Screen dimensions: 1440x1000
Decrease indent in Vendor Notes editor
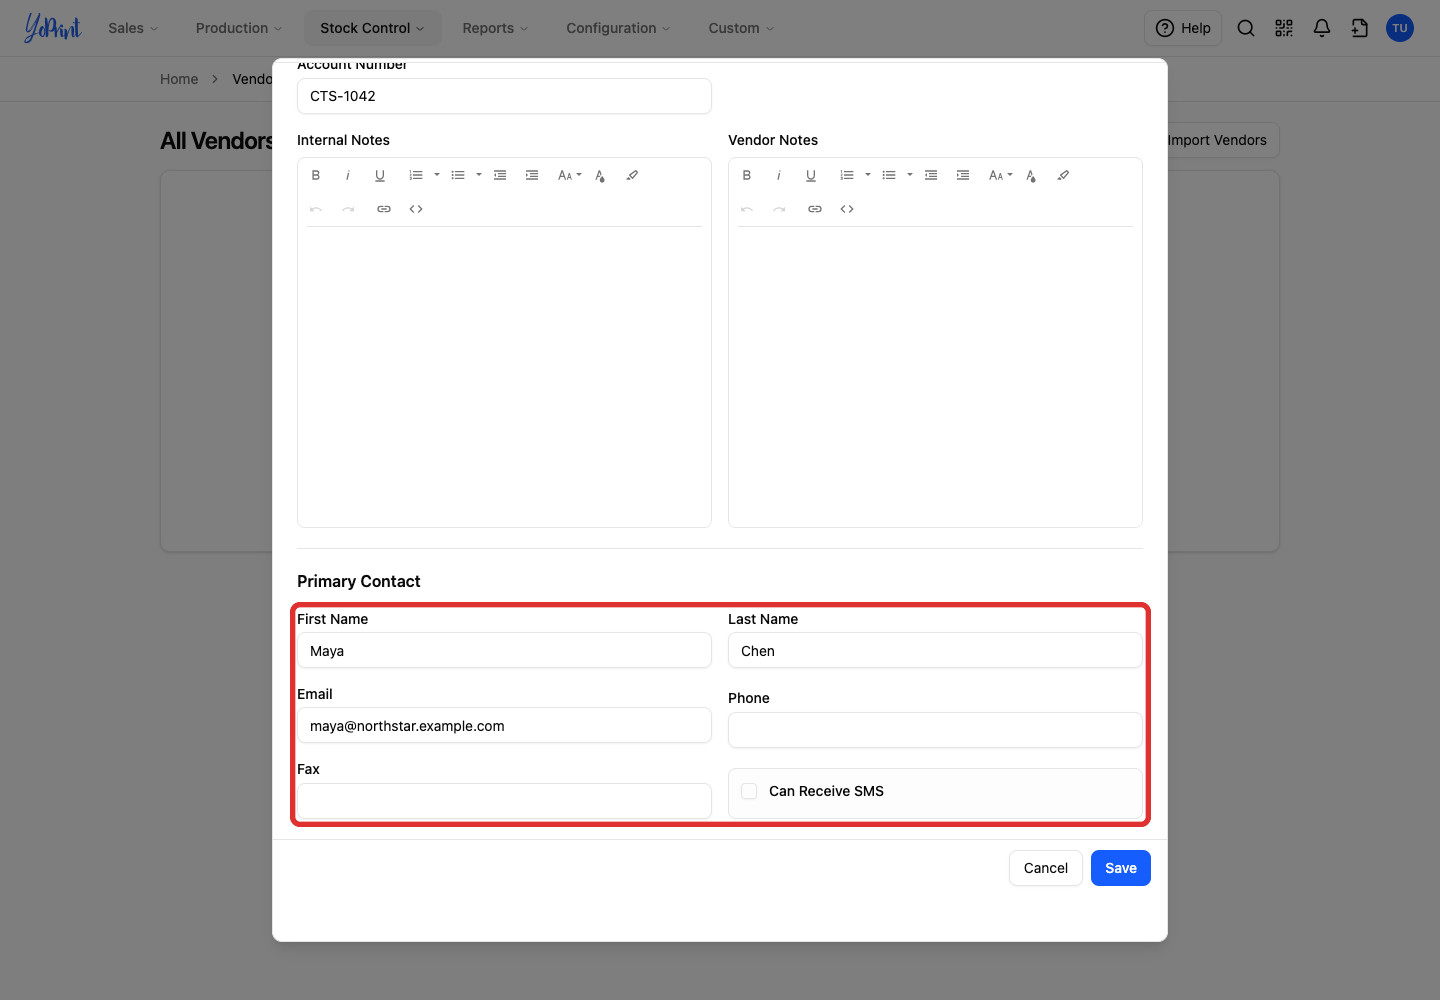point(931,175)
